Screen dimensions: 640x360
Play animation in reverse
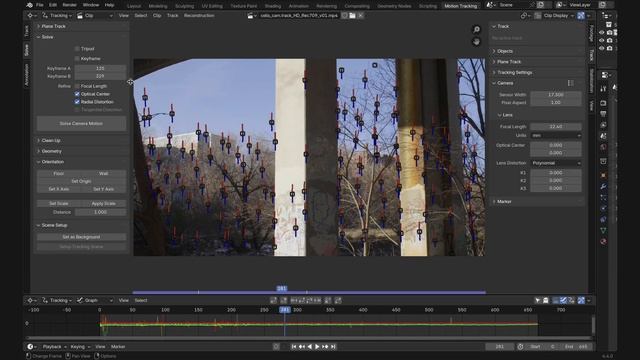coord(309,347)
